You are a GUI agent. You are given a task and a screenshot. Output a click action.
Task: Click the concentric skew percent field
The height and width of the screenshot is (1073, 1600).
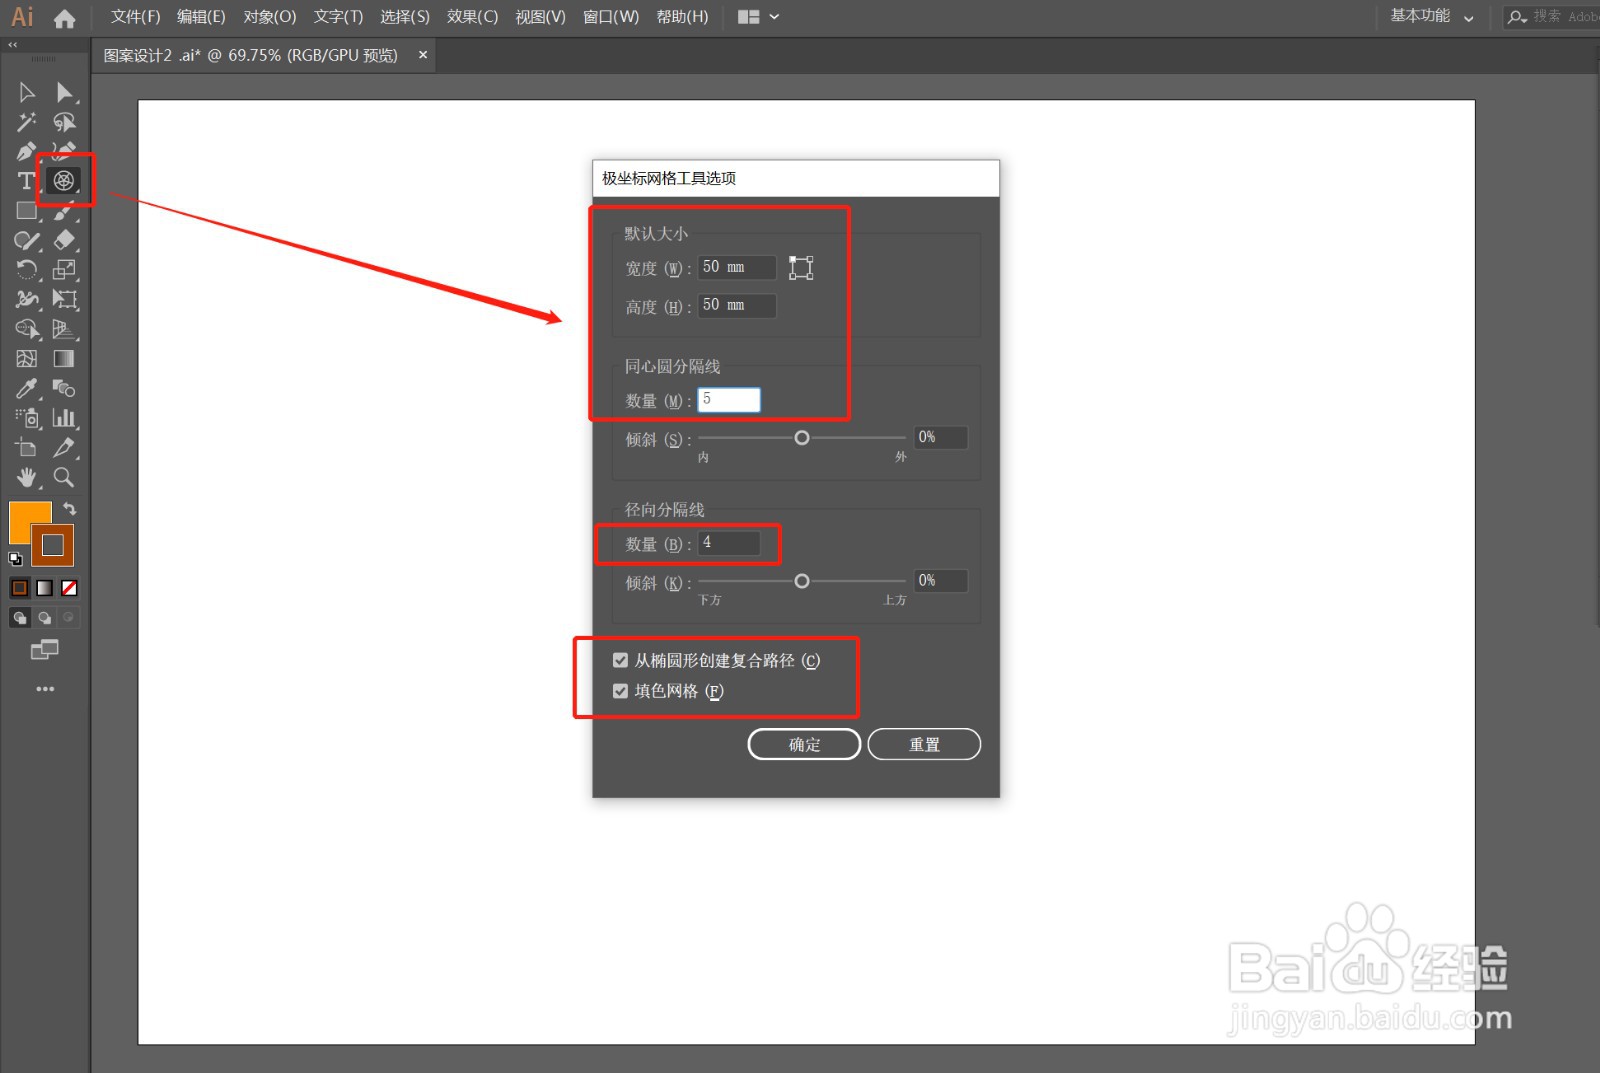[941, 437]
